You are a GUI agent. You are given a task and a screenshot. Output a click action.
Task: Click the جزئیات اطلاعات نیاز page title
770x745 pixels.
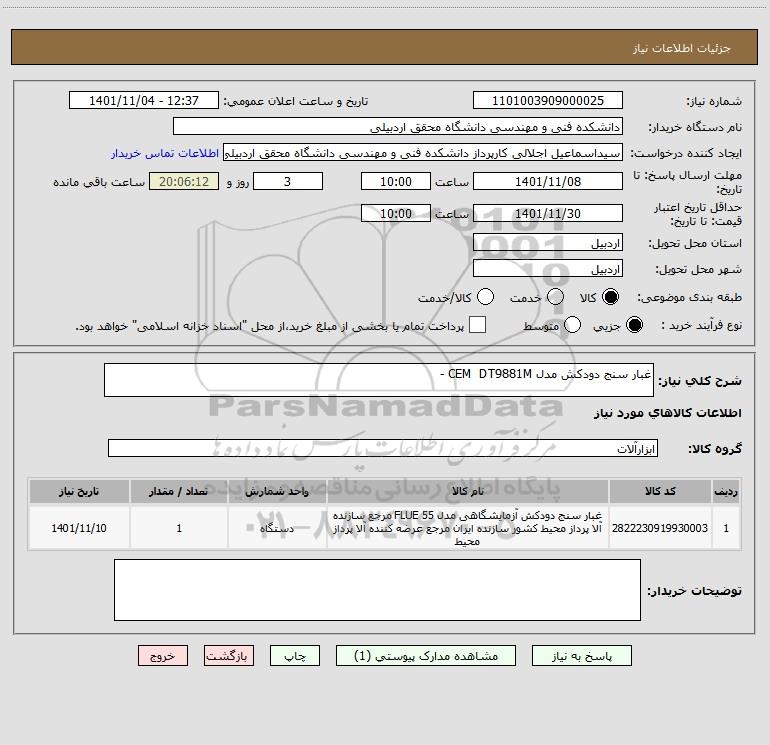682,48
